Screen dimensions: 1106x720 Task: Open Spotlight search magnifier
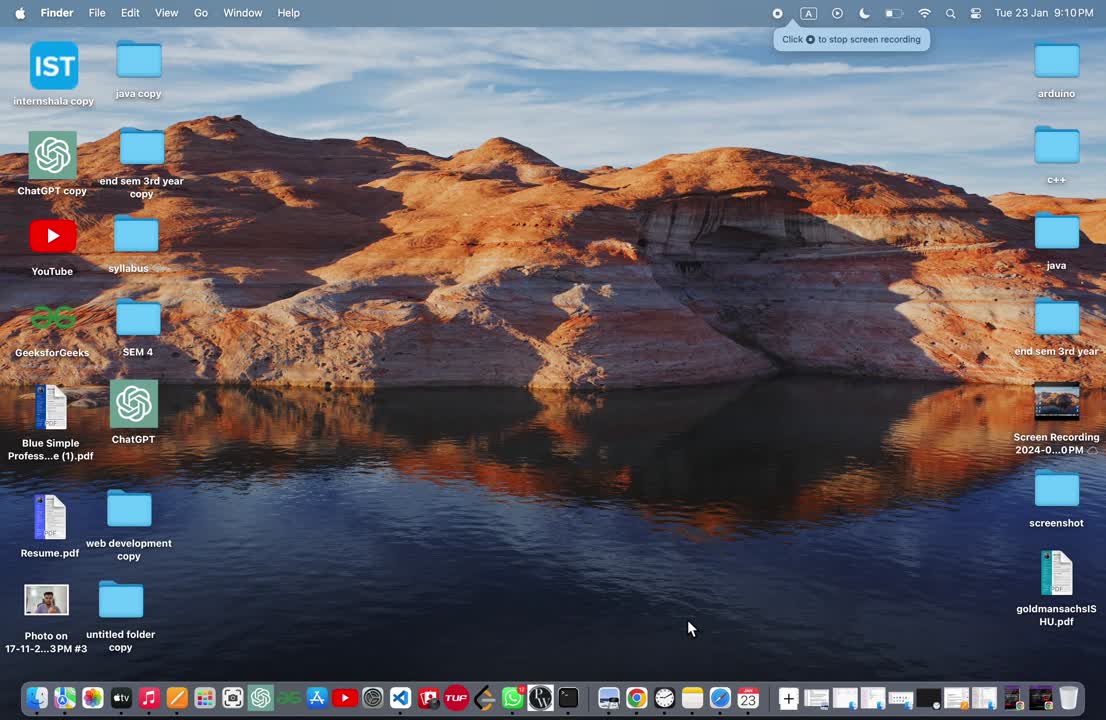coord(950,13)
